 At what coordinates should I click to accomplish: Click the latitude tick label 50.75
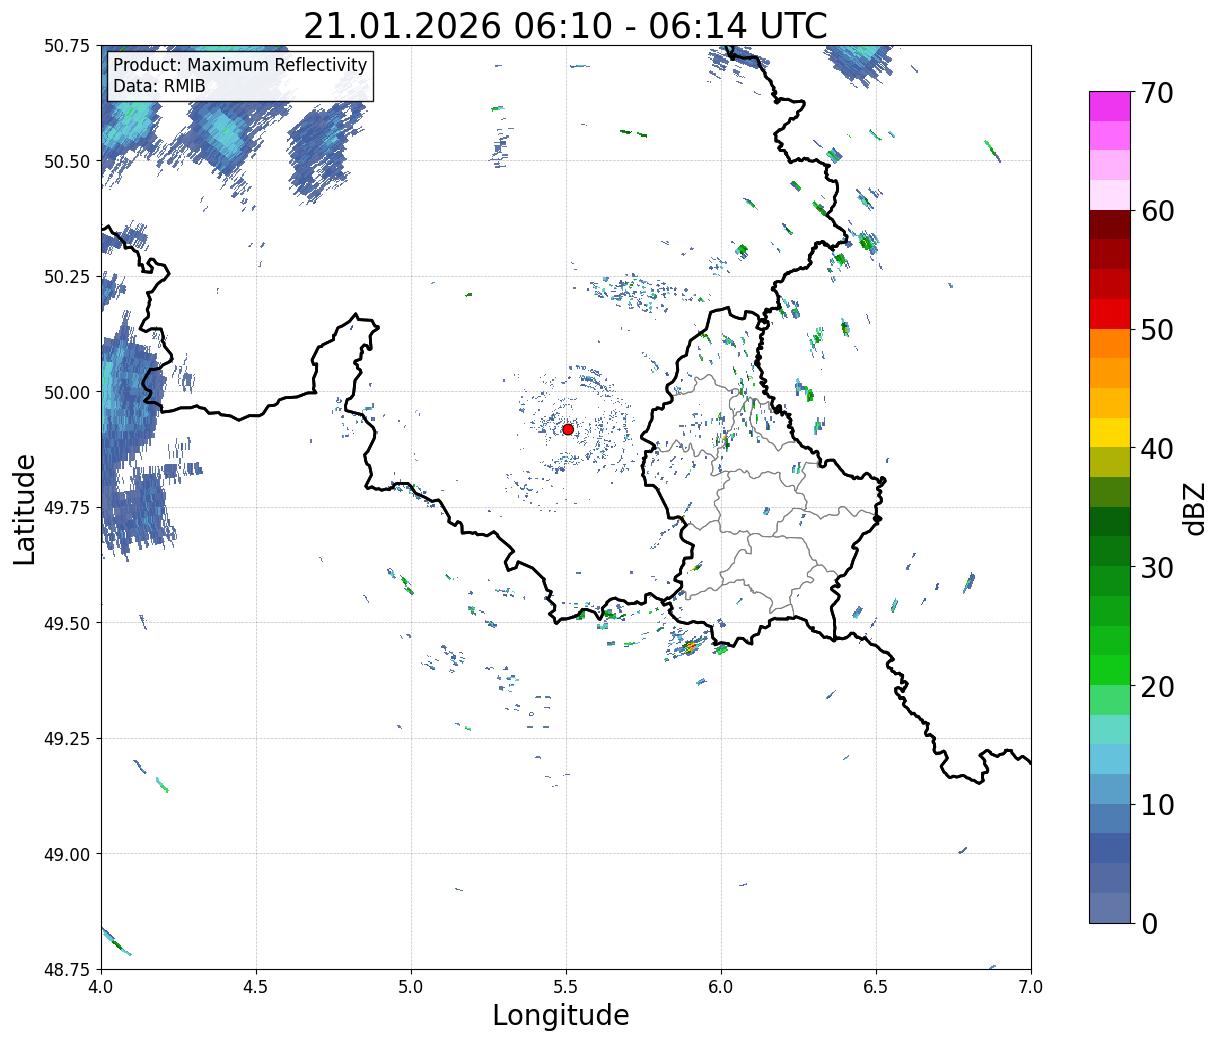pos(67,46)
